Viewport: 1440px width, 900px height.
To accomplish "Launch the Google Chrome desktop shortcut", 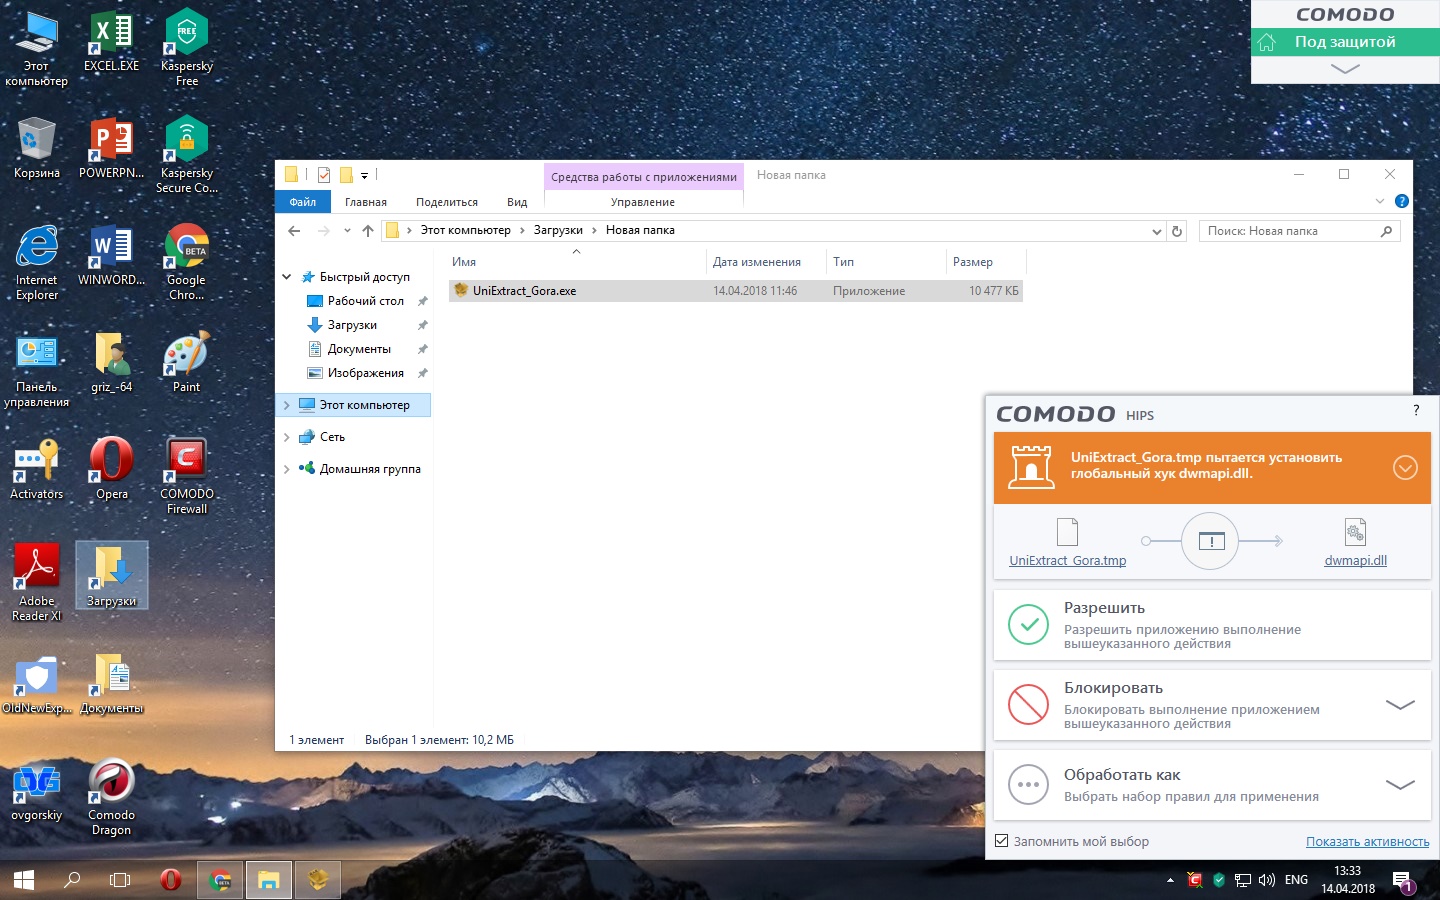I will coord(186,262).
